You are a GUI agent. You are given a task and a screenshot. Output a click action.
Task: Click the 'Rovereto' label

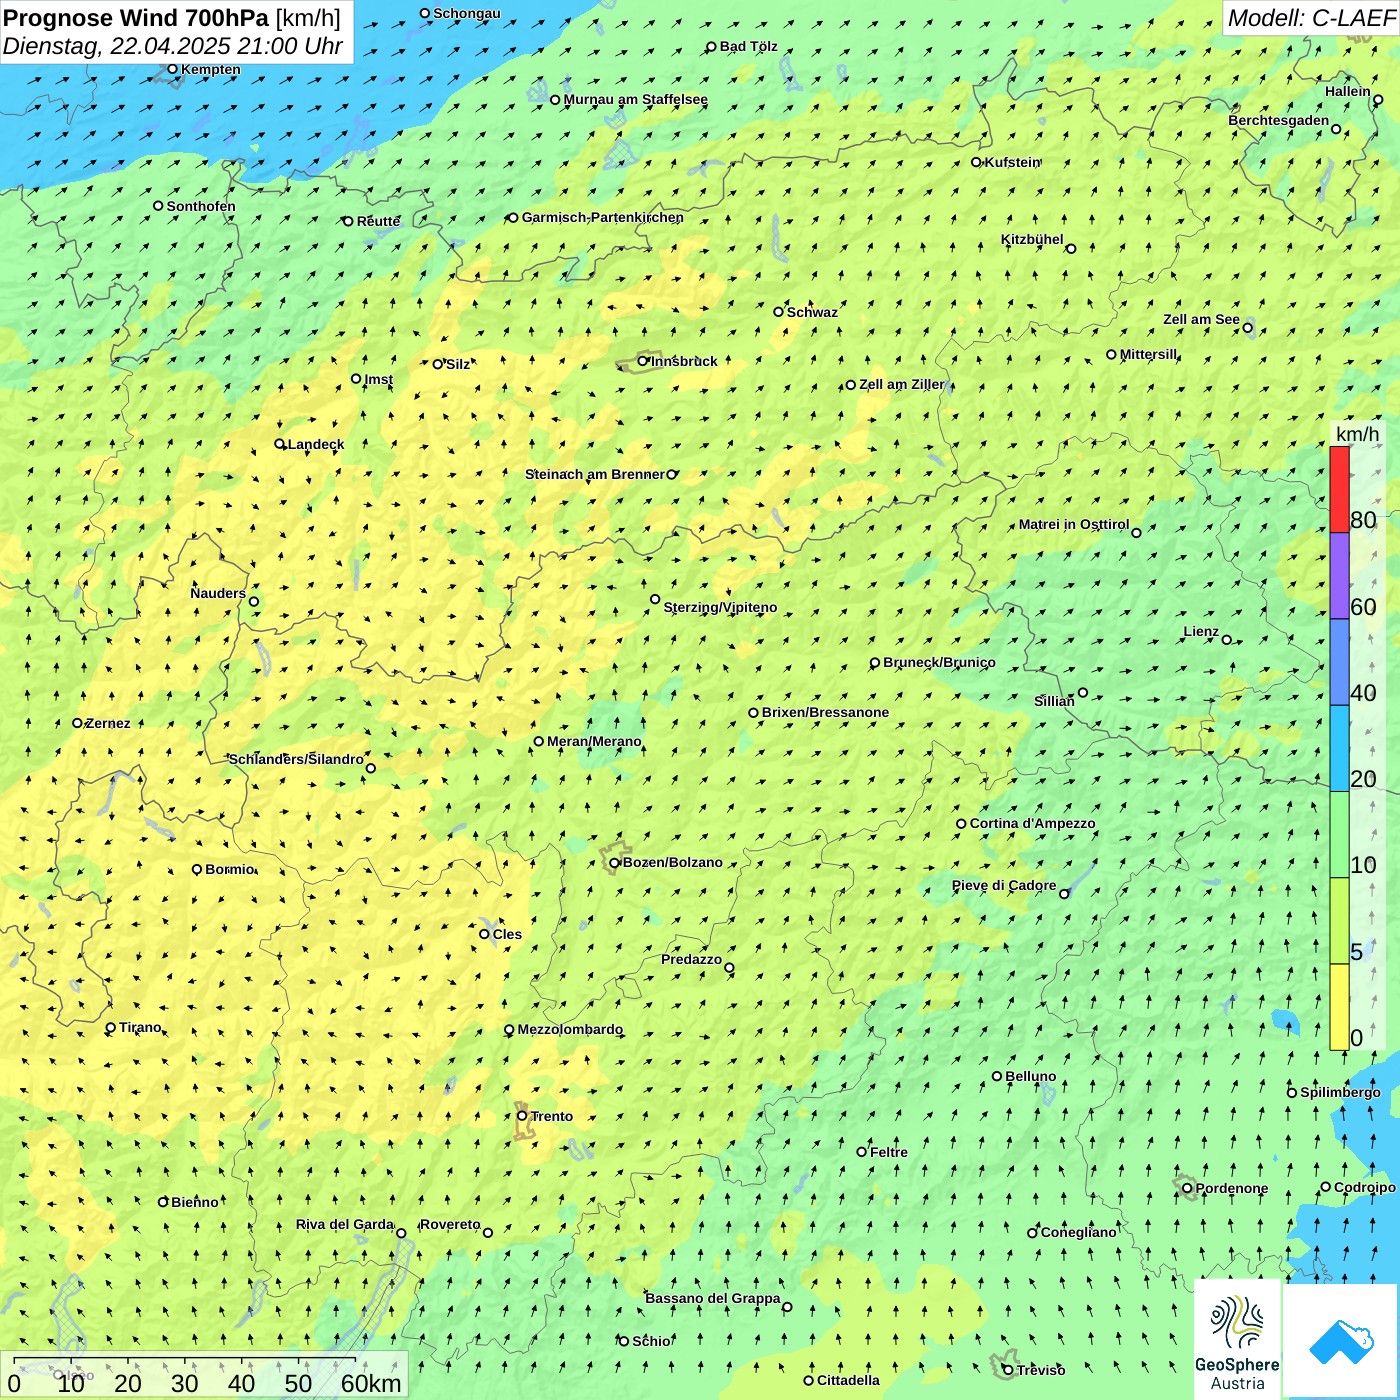pyautogui.click(x=450, y=1224)
